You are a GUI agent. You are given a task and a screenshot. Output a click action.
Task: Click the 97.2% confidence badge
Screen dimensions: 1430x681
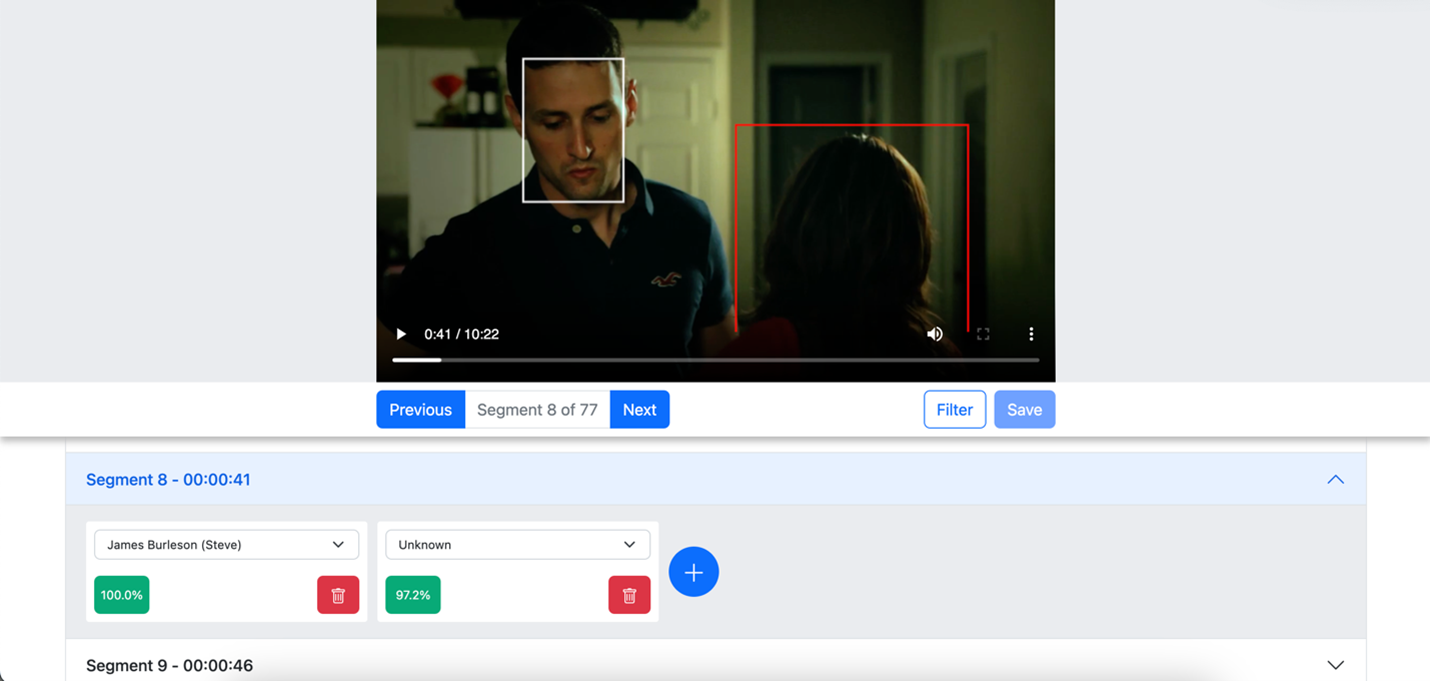tap(412, 594)
